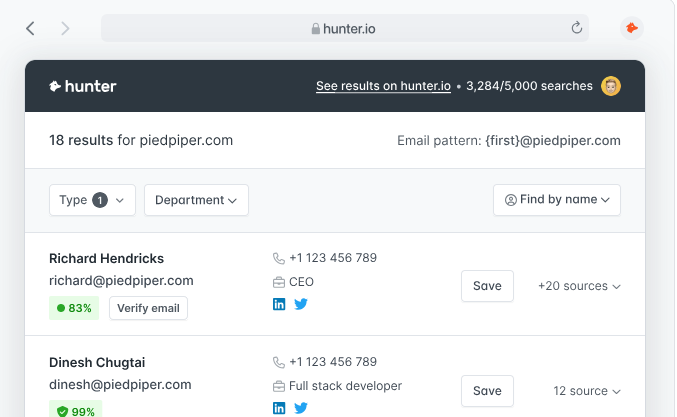
Task: Click the hunter.io address bar
Action: click(345, 28)
